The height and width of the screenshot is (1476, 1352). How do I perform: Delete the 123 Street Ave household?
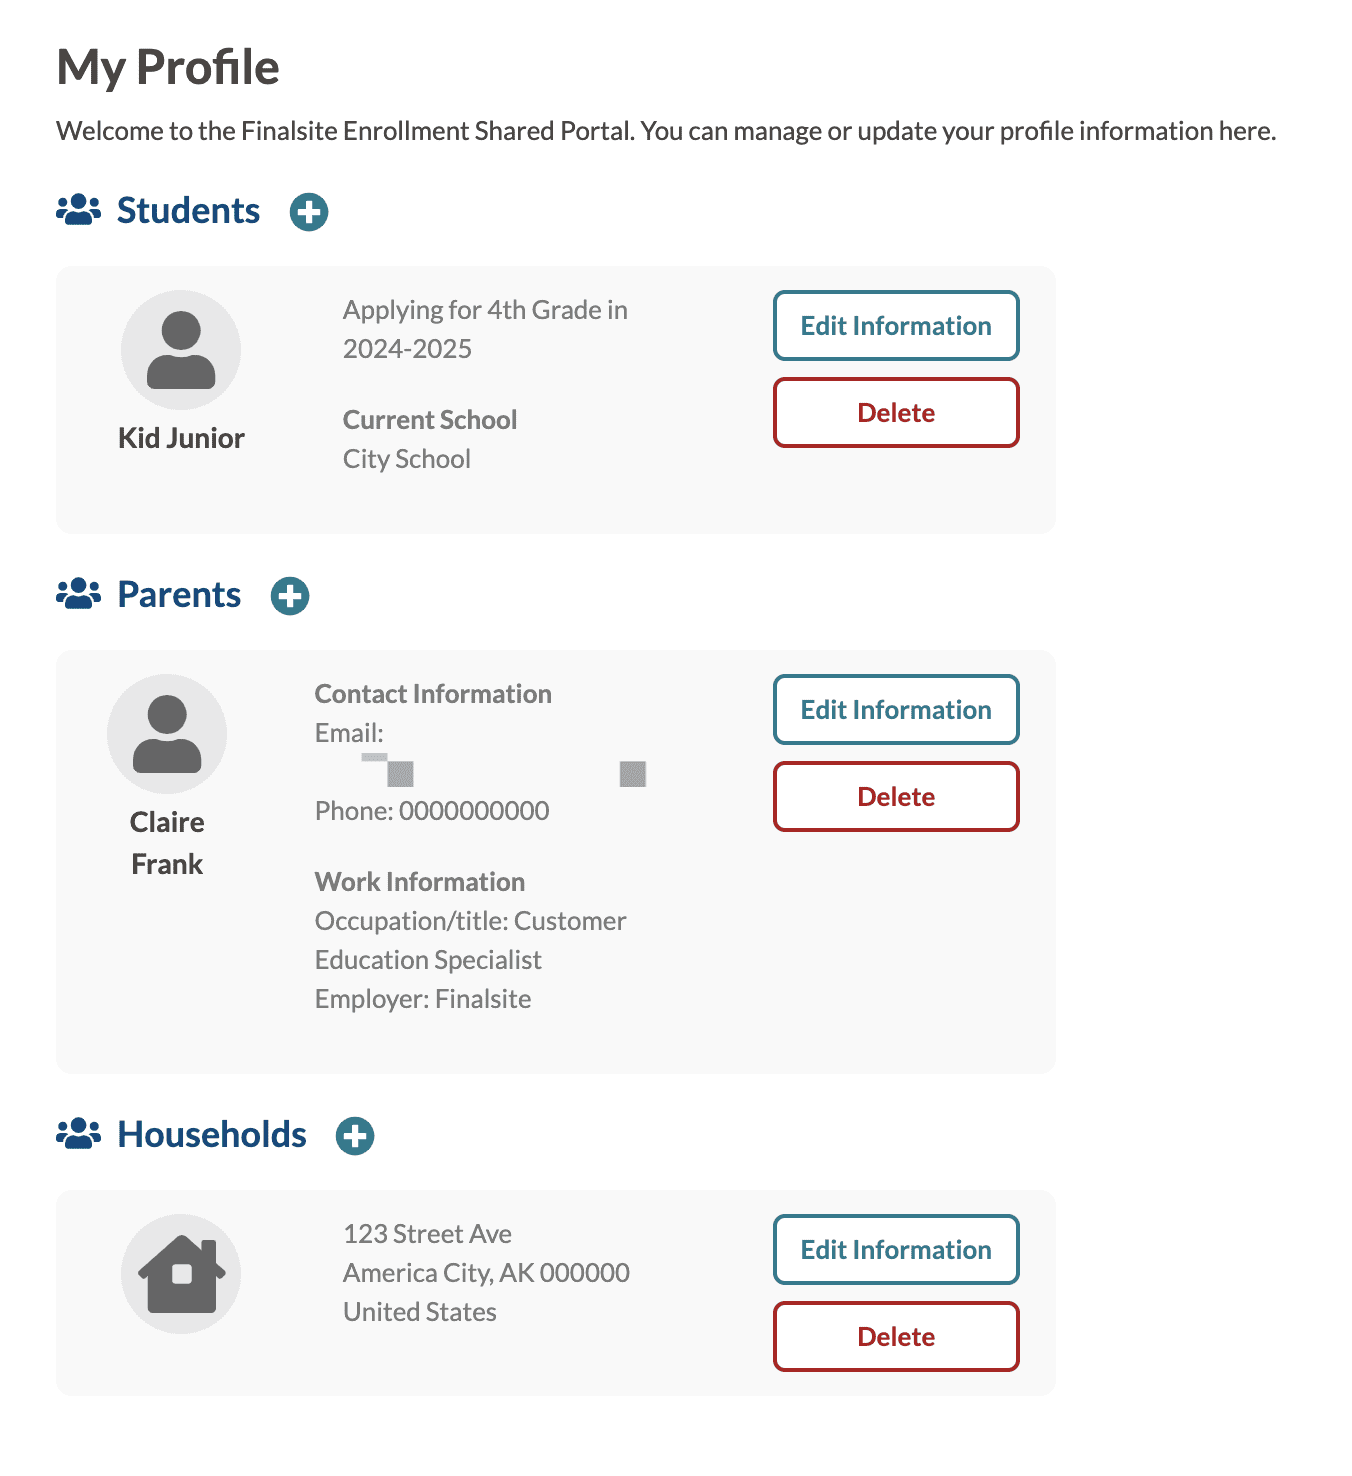coord(895,1336)
